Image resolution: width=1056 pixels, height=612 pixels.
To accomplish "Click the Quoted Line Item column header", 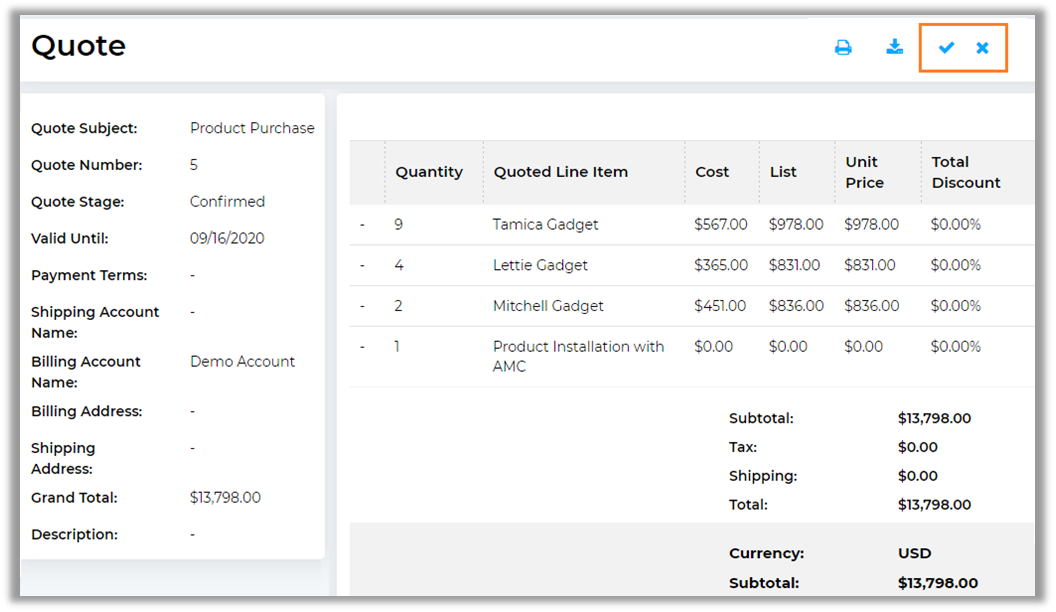I will 560,172.
